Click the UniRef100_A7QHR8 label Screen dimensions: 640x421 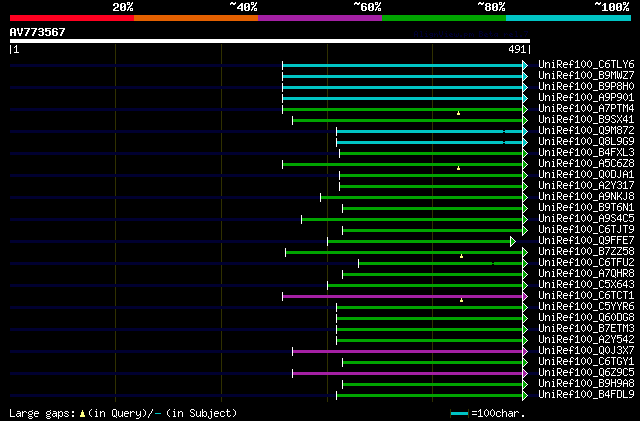[586, 274]
